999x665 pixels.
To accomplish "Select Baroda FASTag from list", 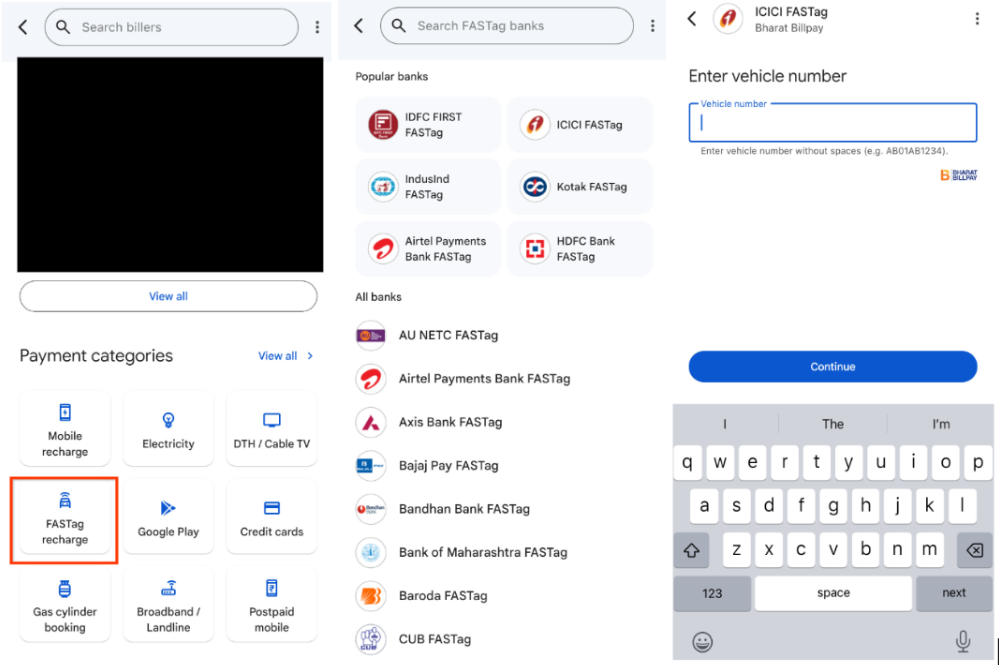I will click(503, 596).
